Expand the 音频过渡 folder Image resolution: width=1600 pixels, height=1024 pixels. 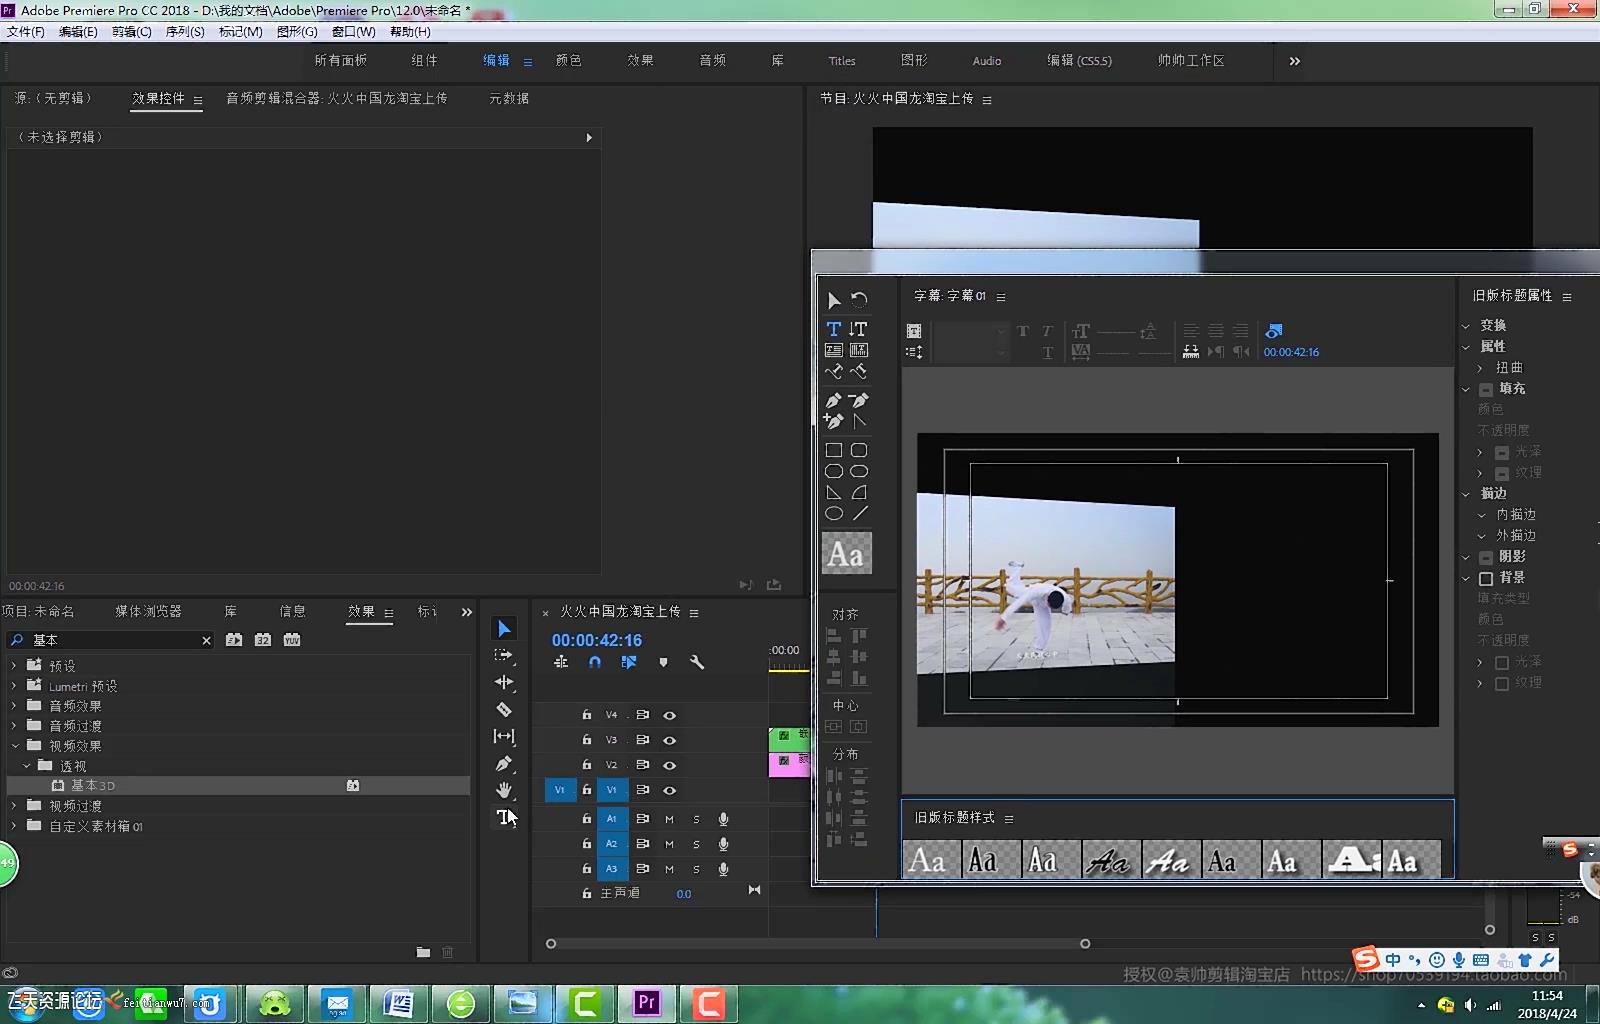[14, 726]
